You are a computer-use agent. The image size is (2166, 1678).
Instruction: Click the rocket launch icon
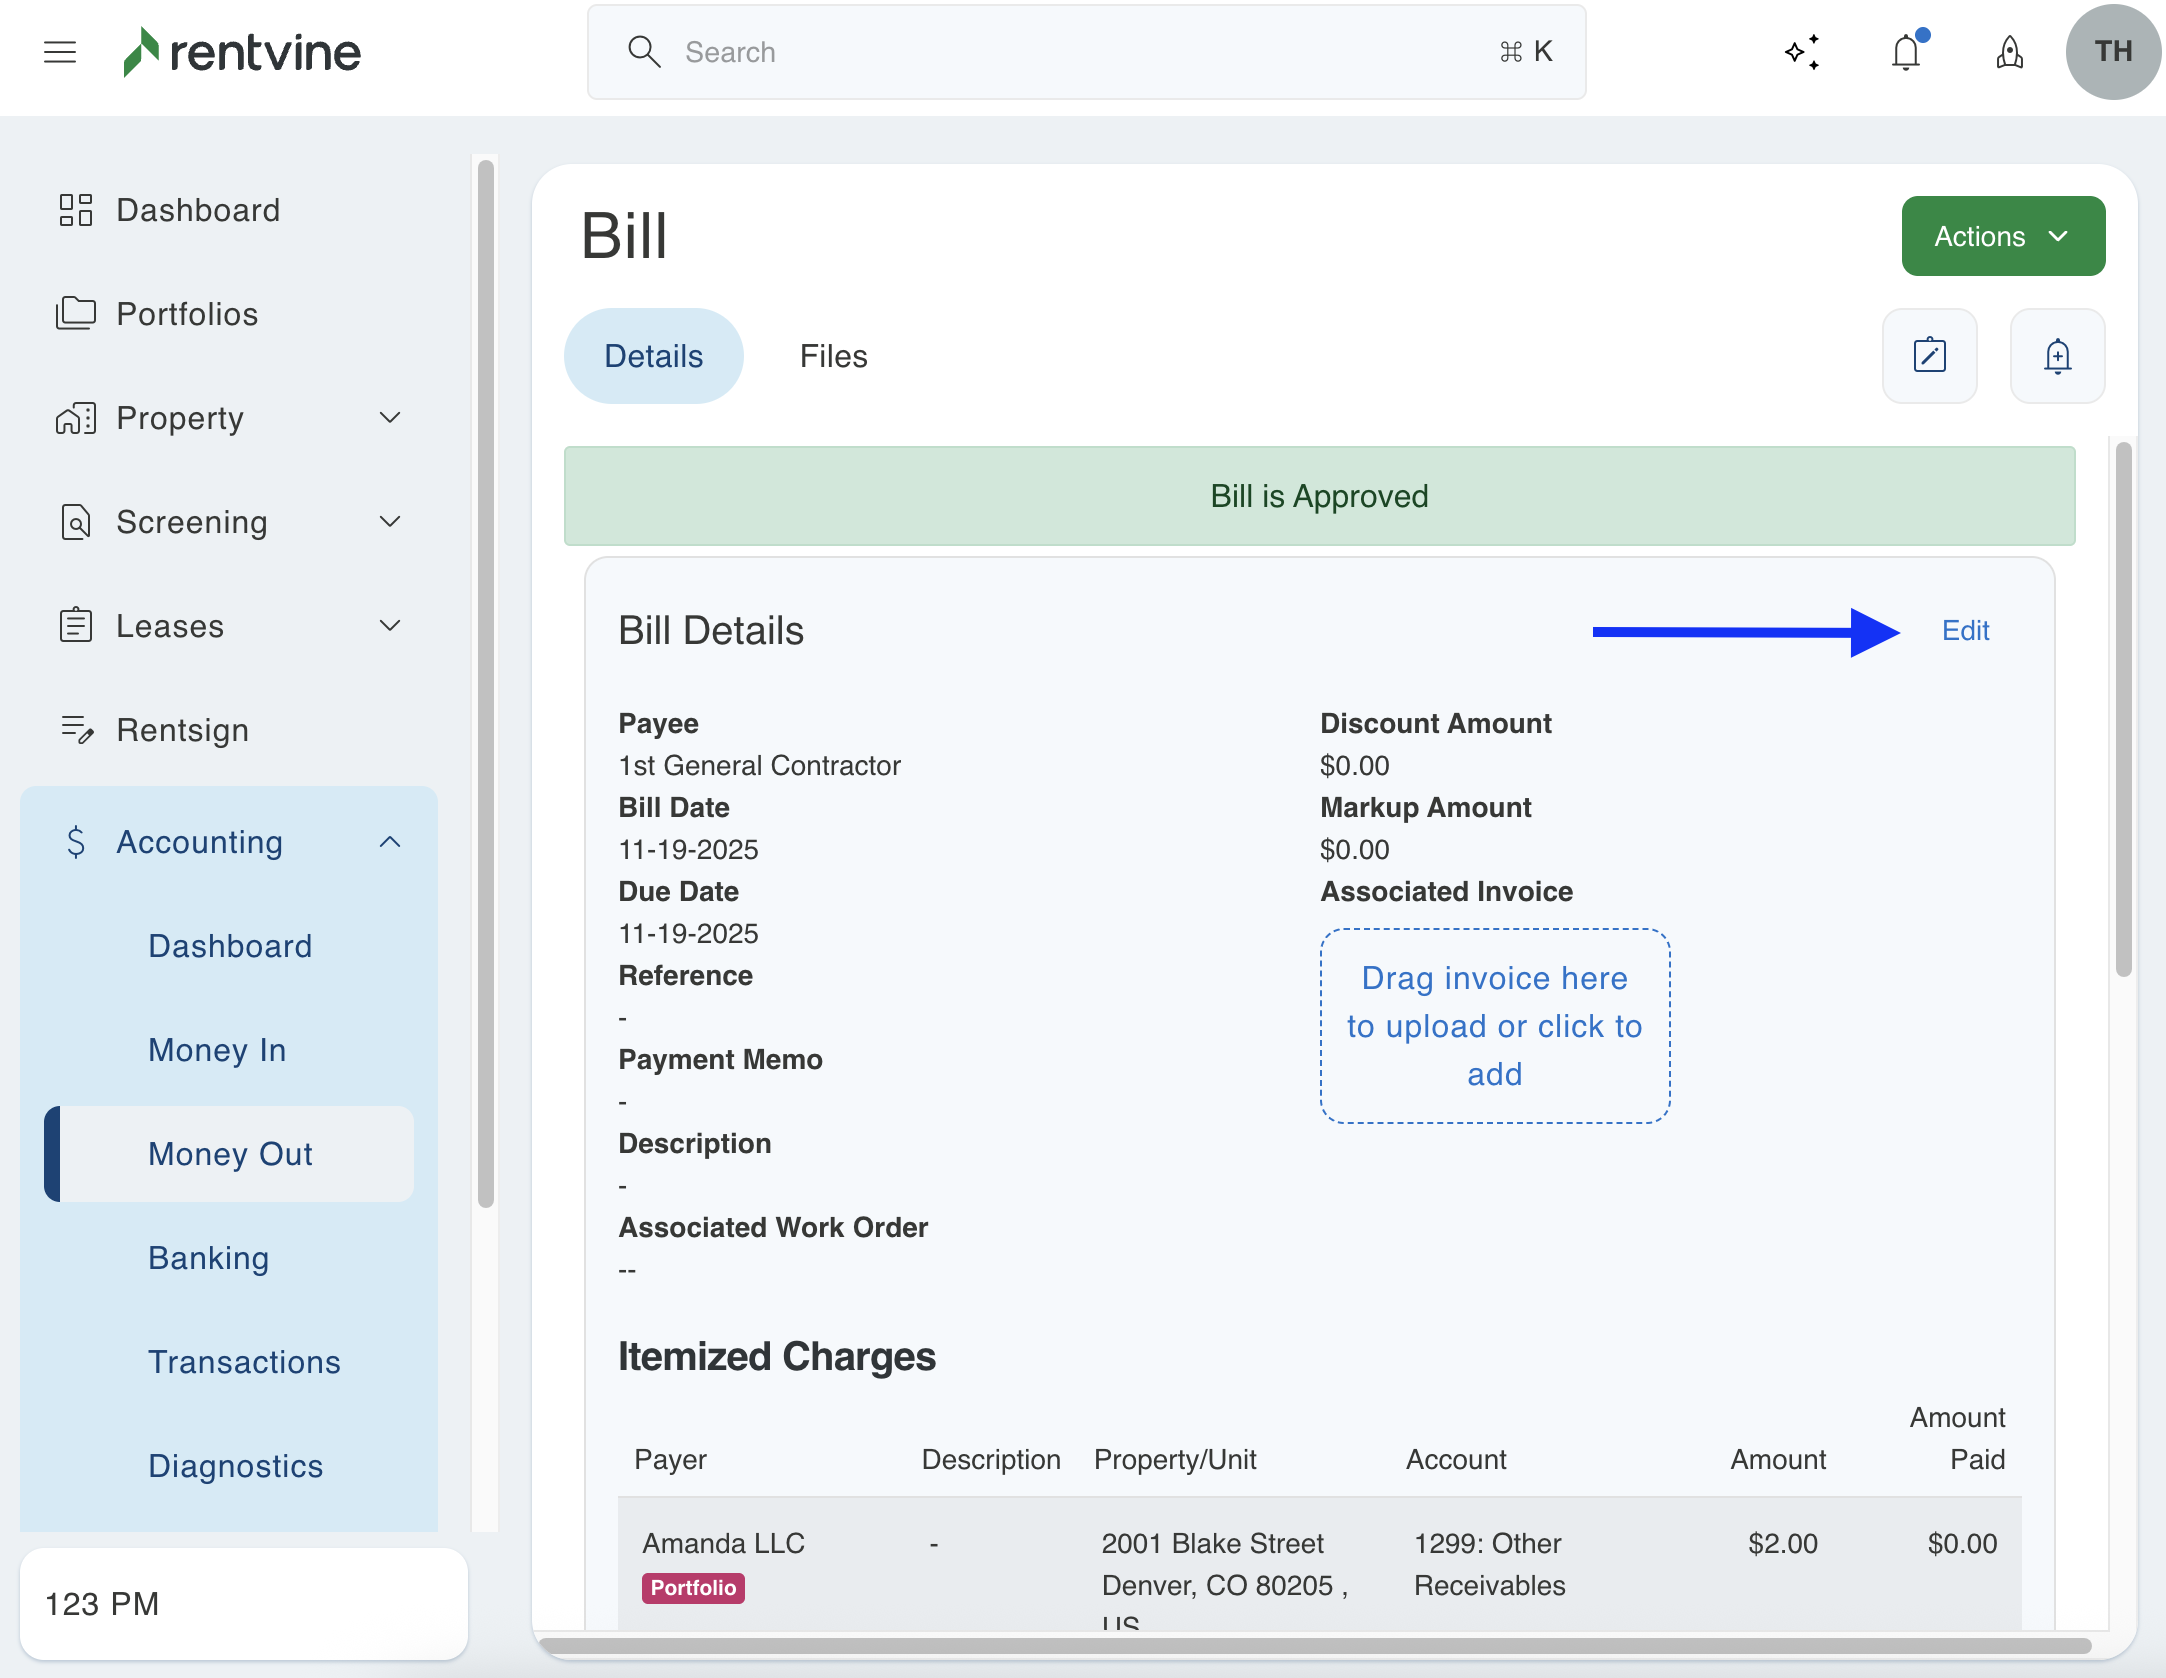pos(2009,52)
